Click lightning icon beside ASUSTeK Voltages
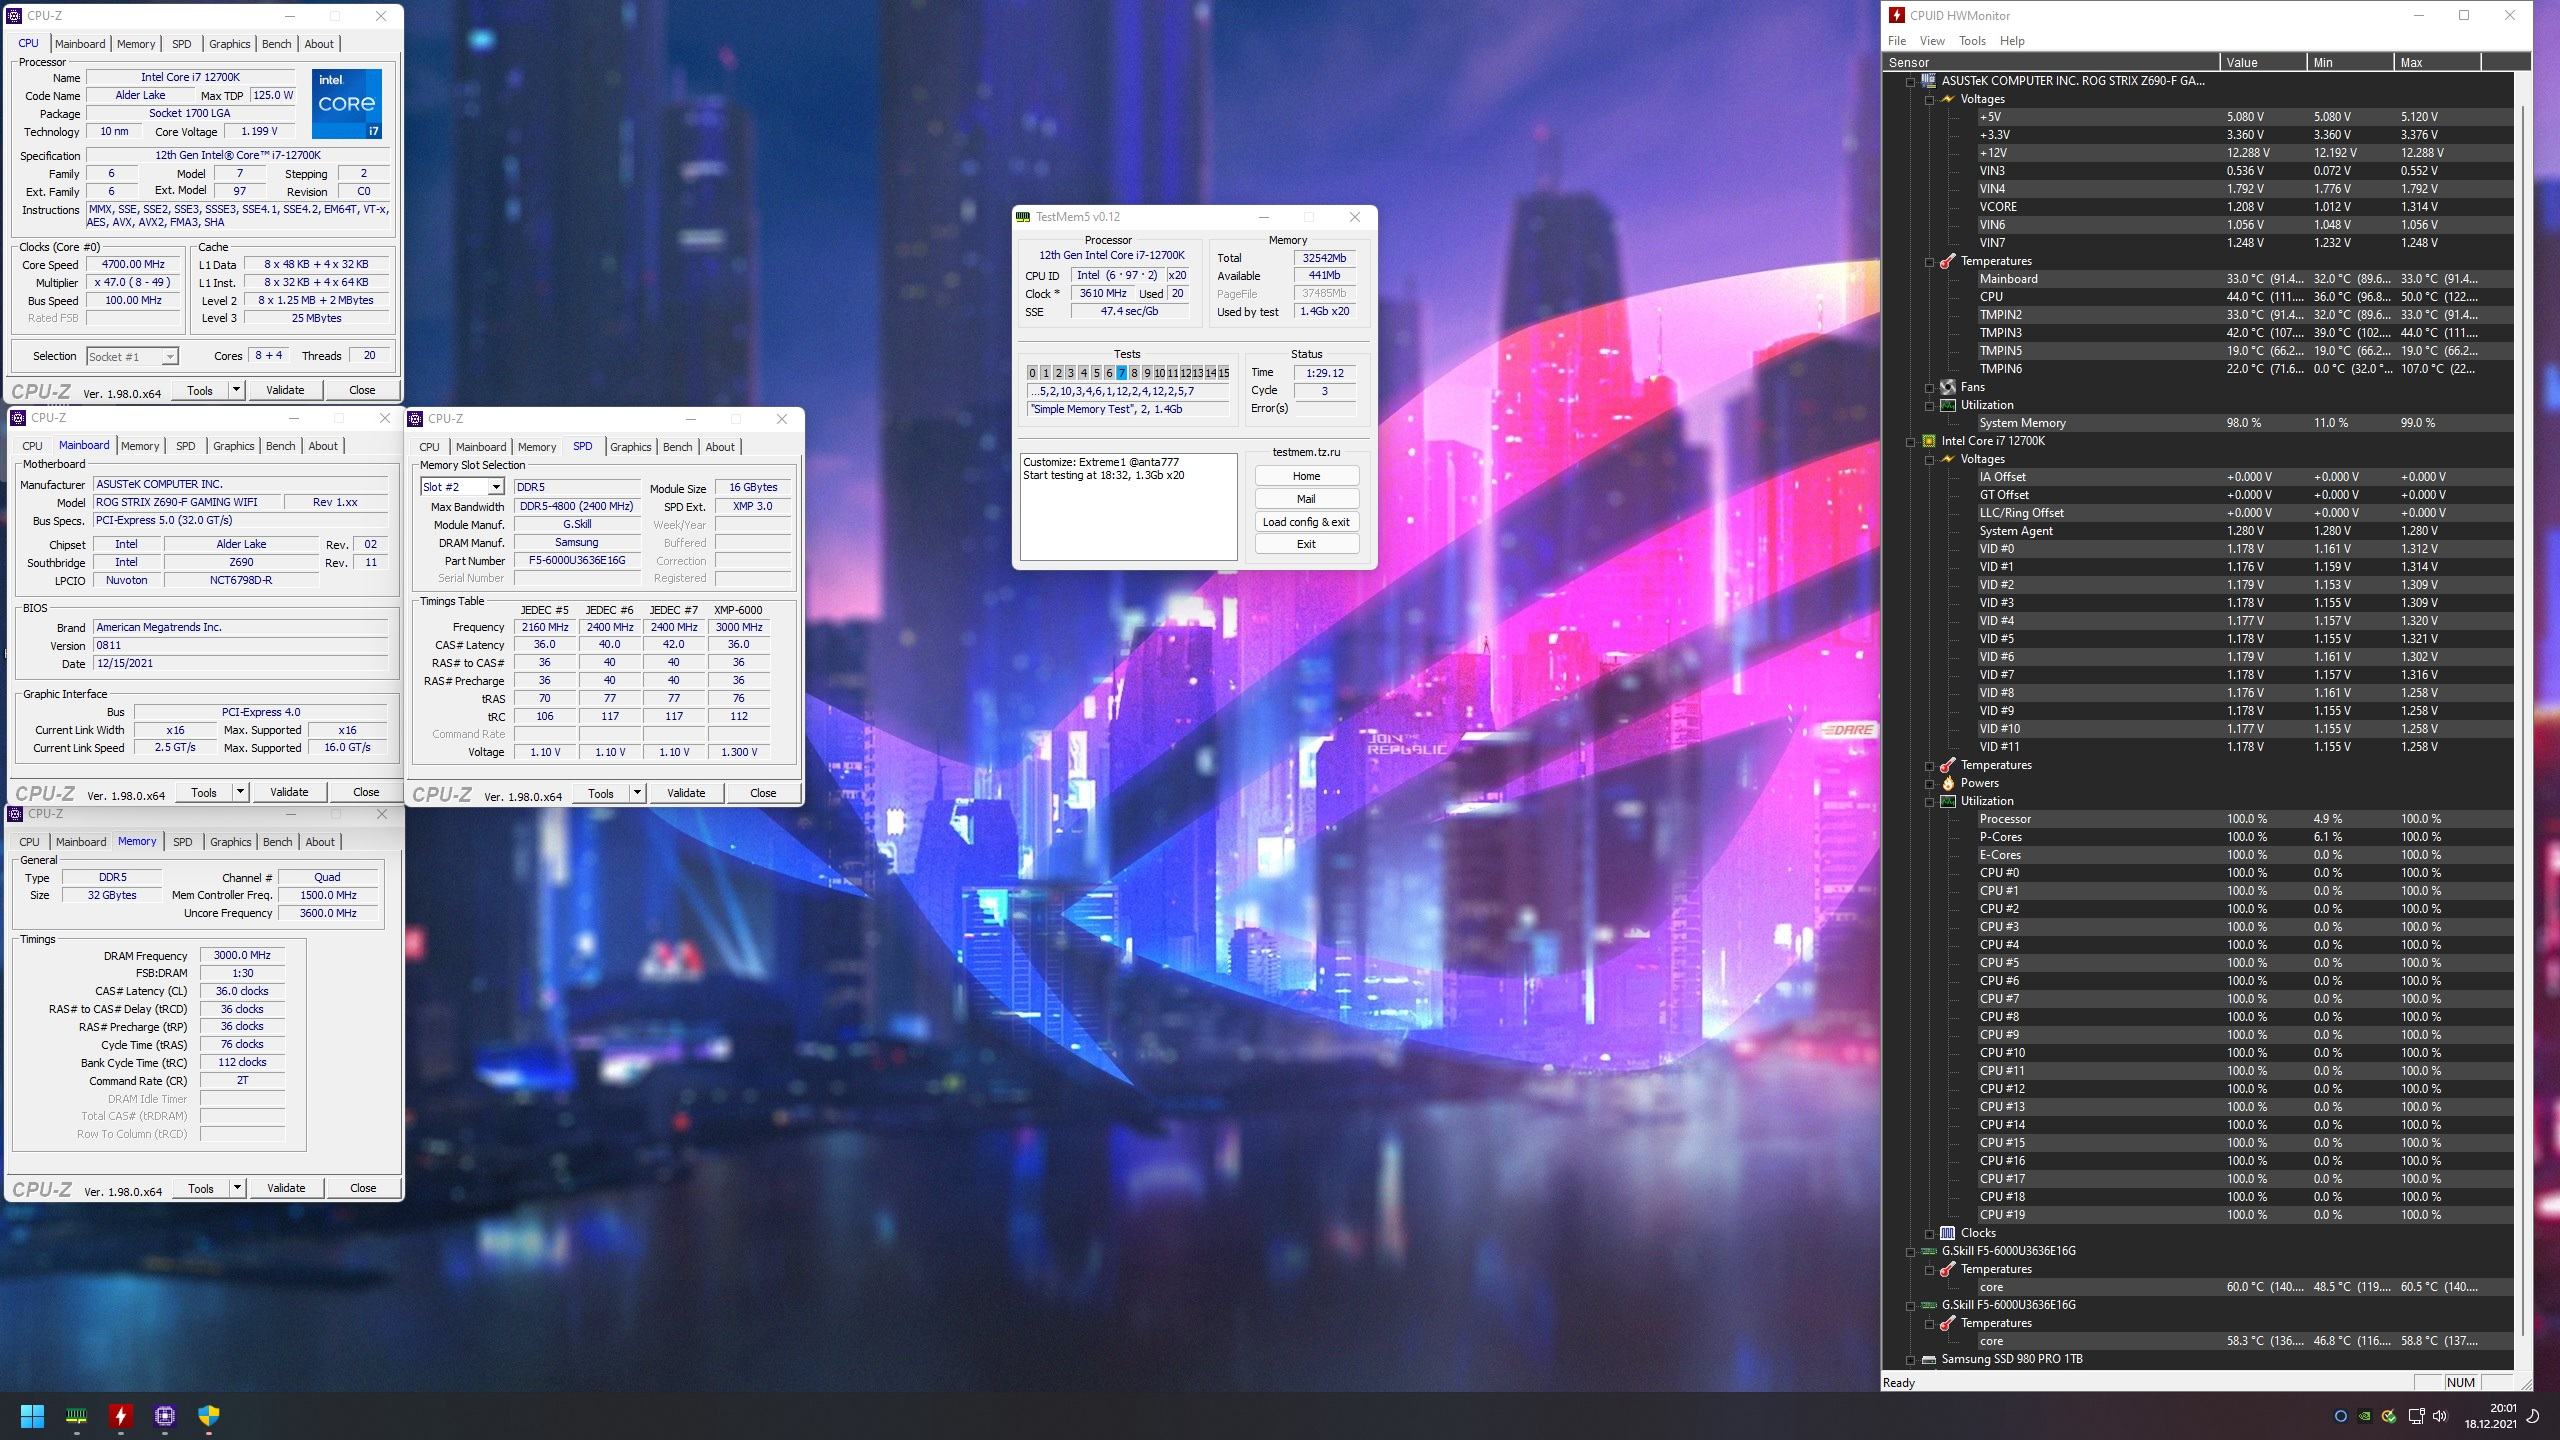 click(1948, 99)
